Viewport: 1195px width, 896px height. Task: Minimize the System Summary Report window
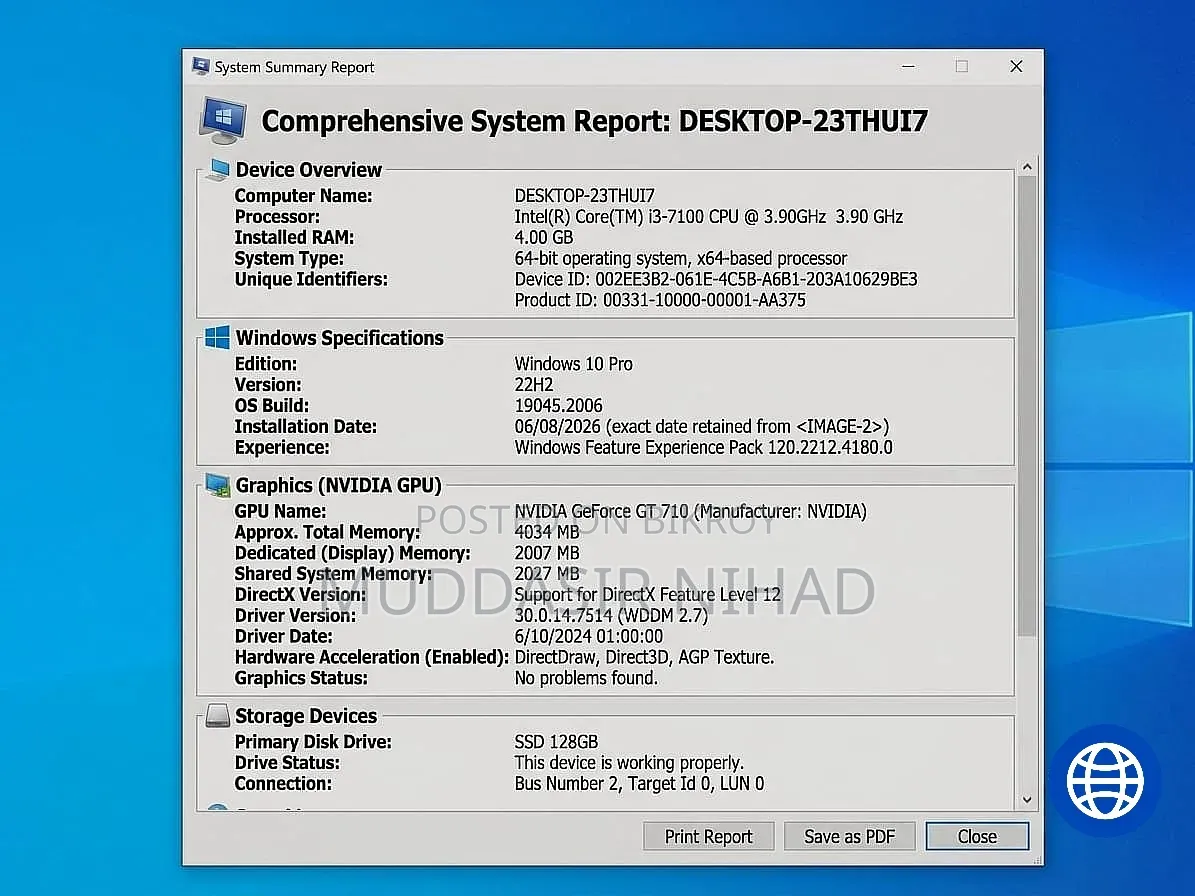[x=908, y=67]
